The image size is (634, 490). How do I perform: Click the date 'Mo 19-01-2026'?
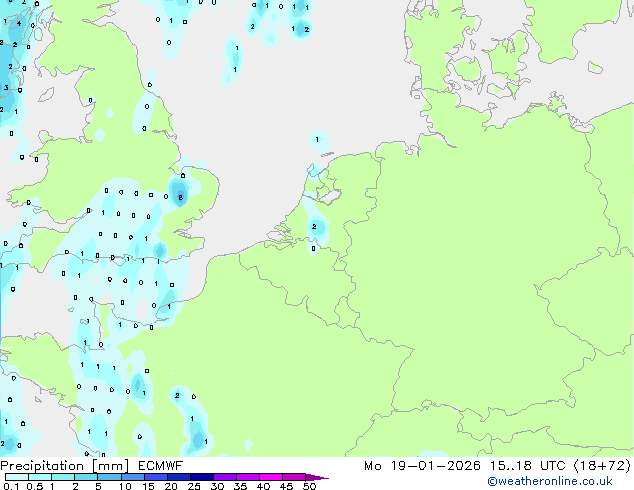click(422, 466)
